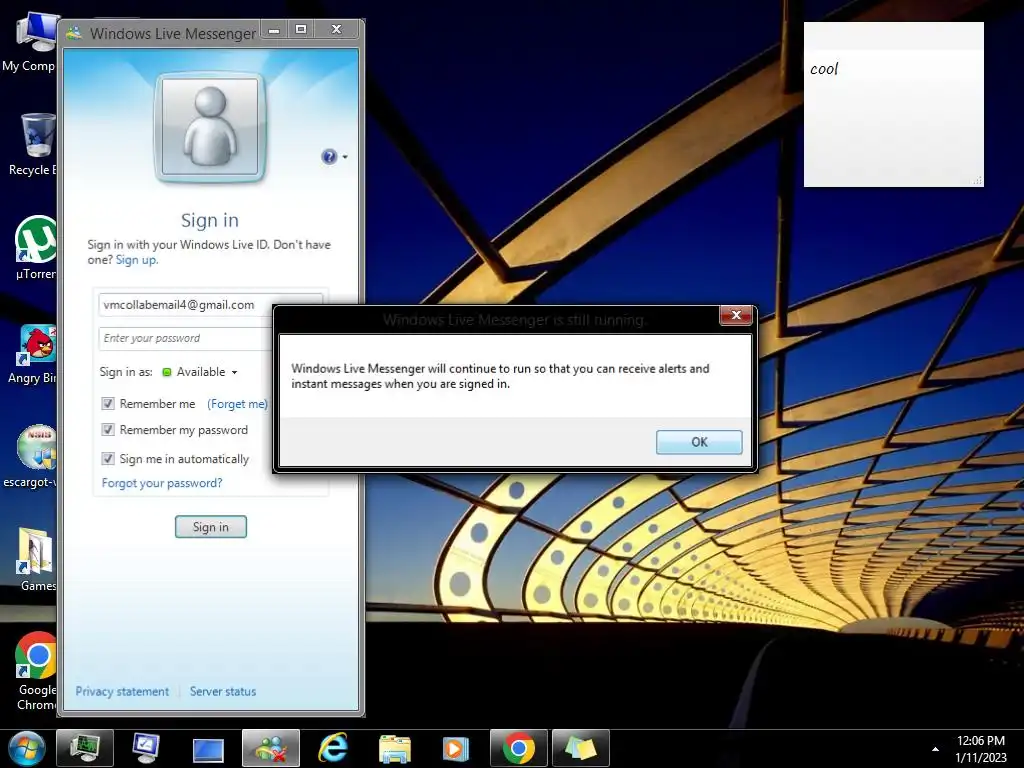Click the Forget me link
Viewport: 1024px width, 768px height.
tap(237, 404)
